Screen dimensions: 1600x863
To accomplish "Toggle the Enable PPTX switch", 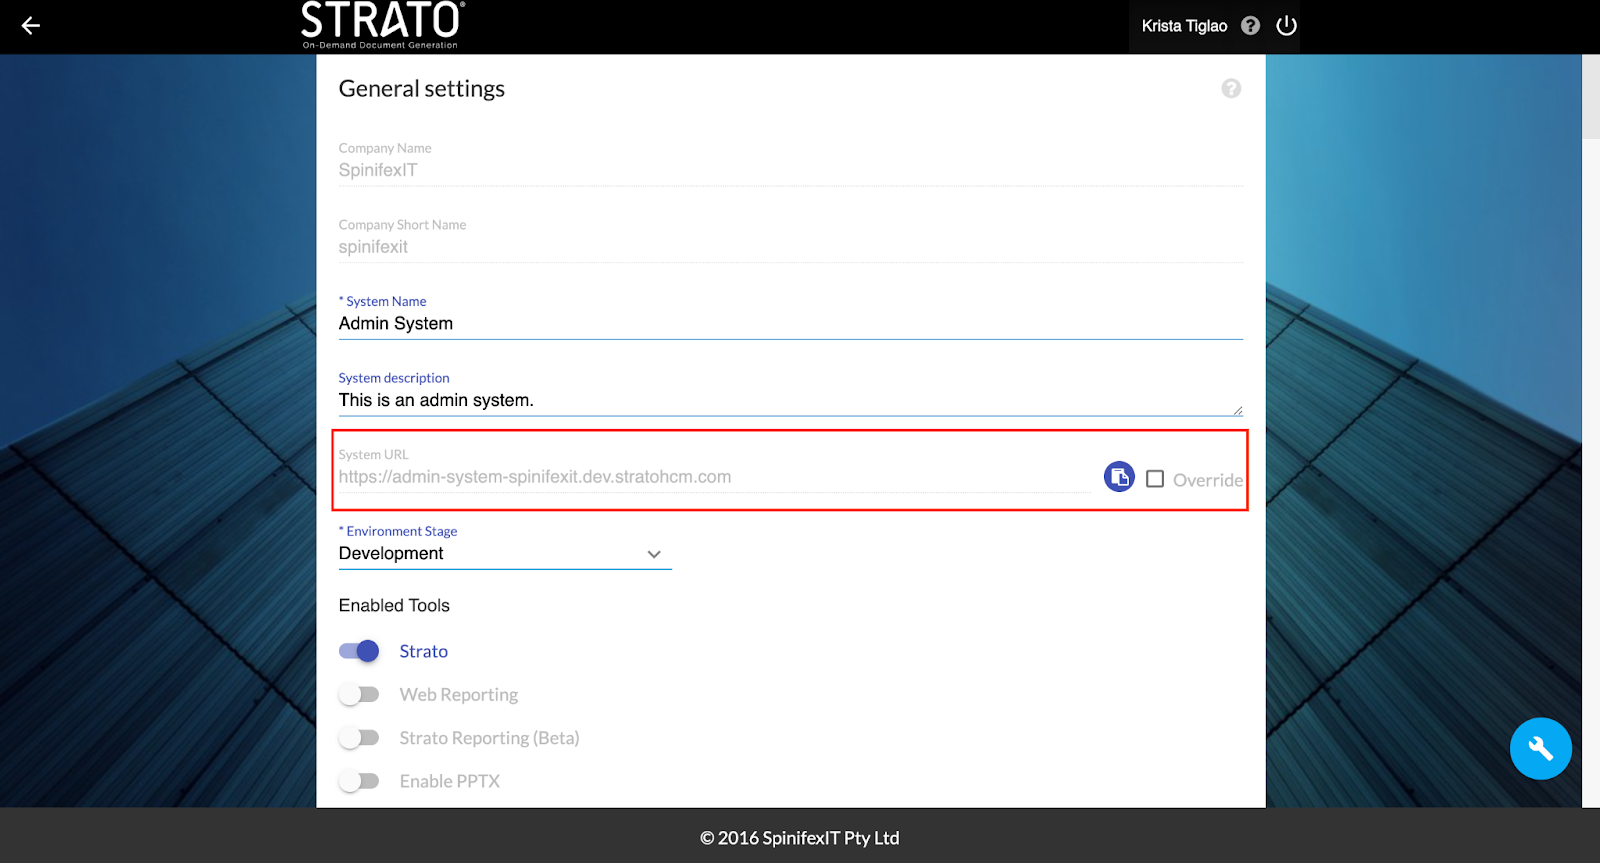I will pyautogui.click(x=359, y=781).
